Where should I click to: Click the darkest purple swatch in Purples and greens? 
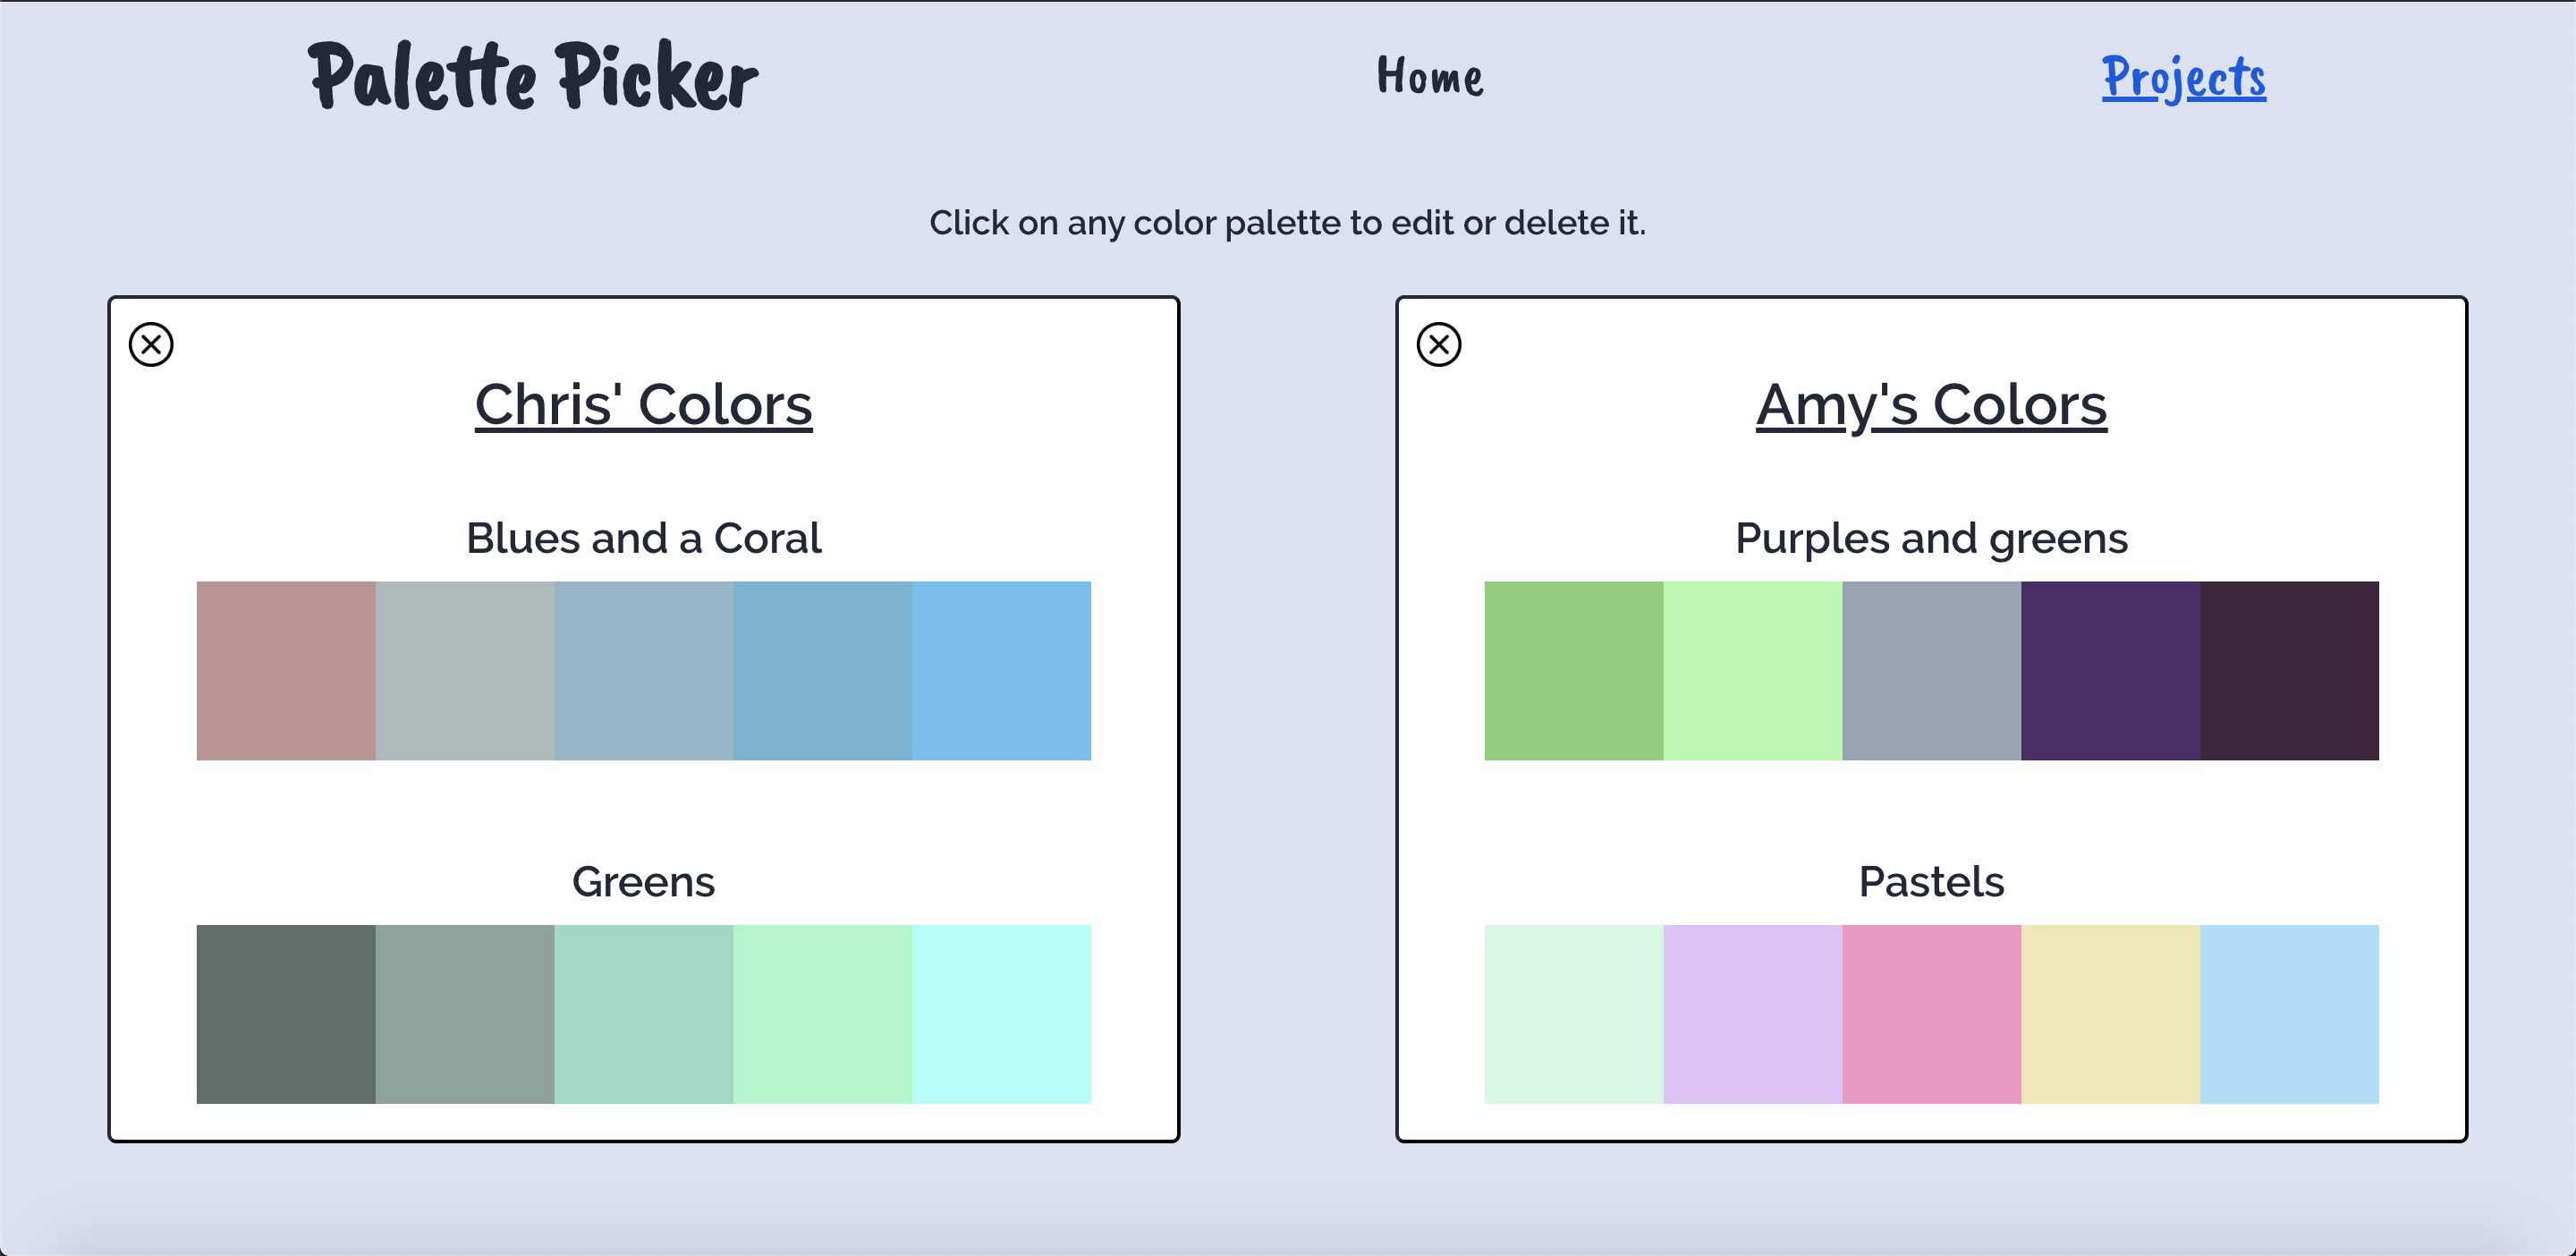[x=2289, y=670]
